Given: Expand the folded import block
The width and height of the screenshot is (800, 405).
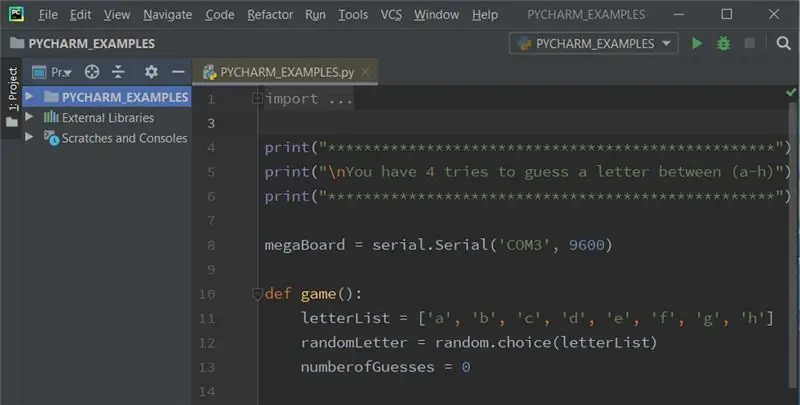Looking at the screenshot, I should (x=258, y=98).
